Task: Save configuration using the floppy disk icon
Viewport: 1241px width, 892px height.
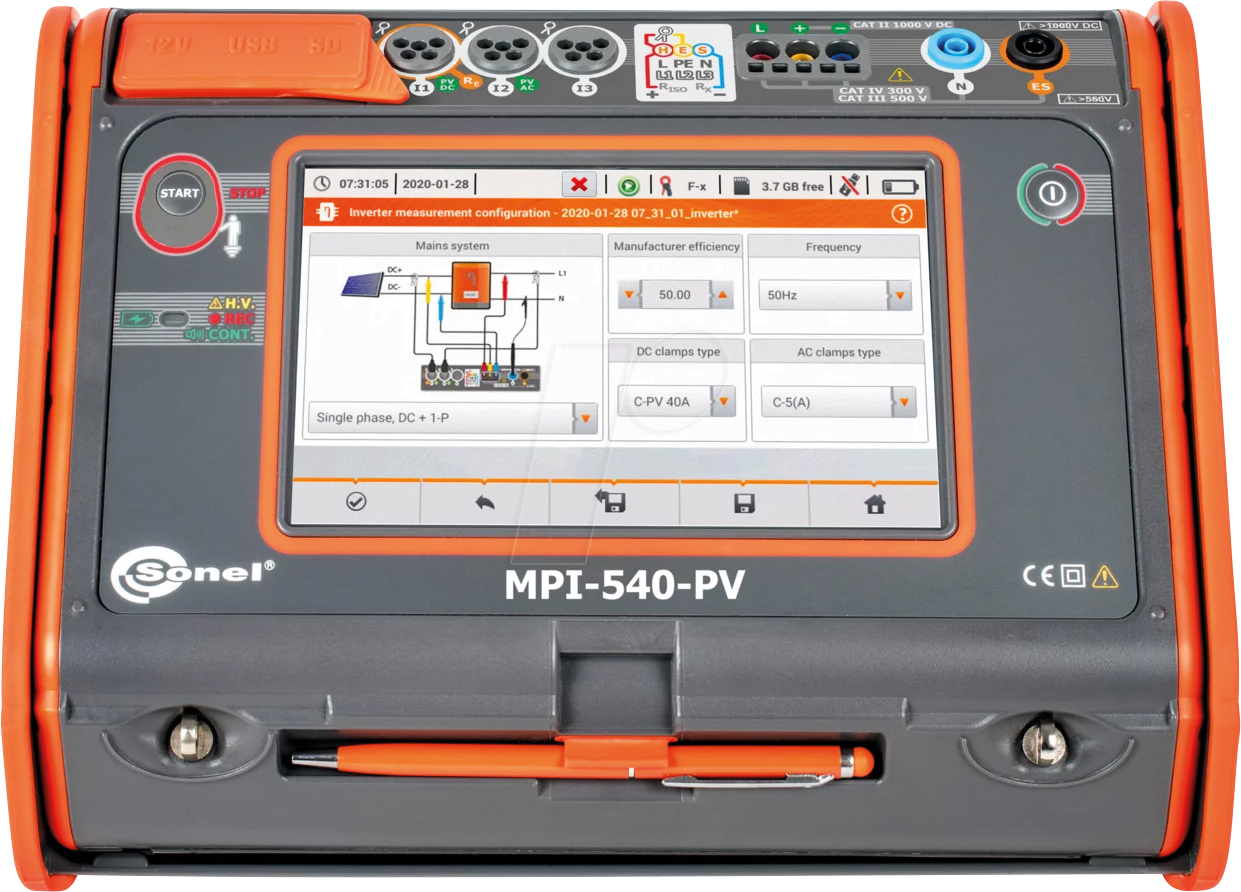Action: click(744, 503)
